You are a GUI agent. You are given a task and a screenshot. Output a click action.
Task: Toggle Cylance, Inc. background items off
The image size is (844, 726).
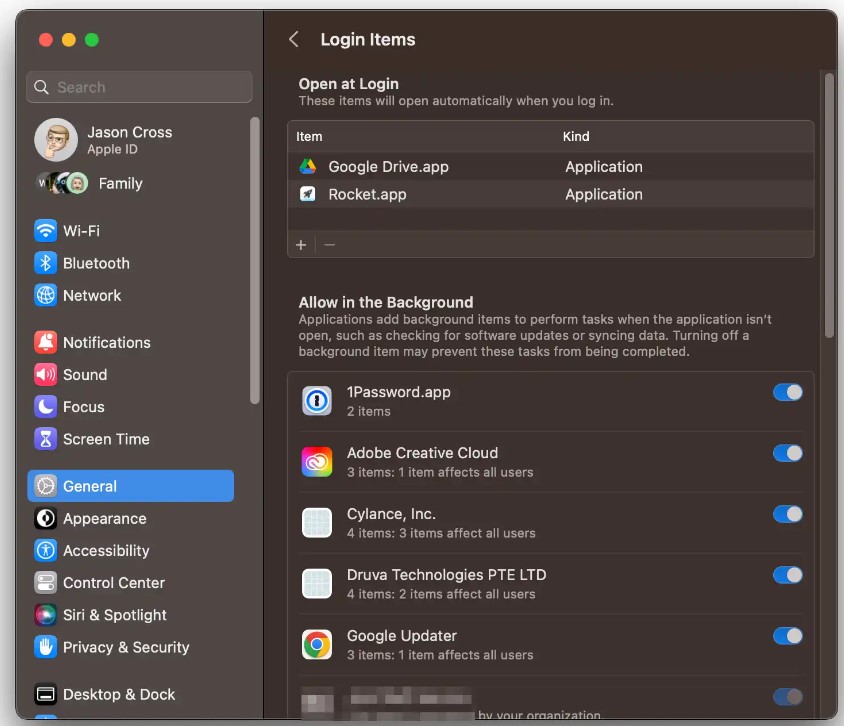(787, 514)
